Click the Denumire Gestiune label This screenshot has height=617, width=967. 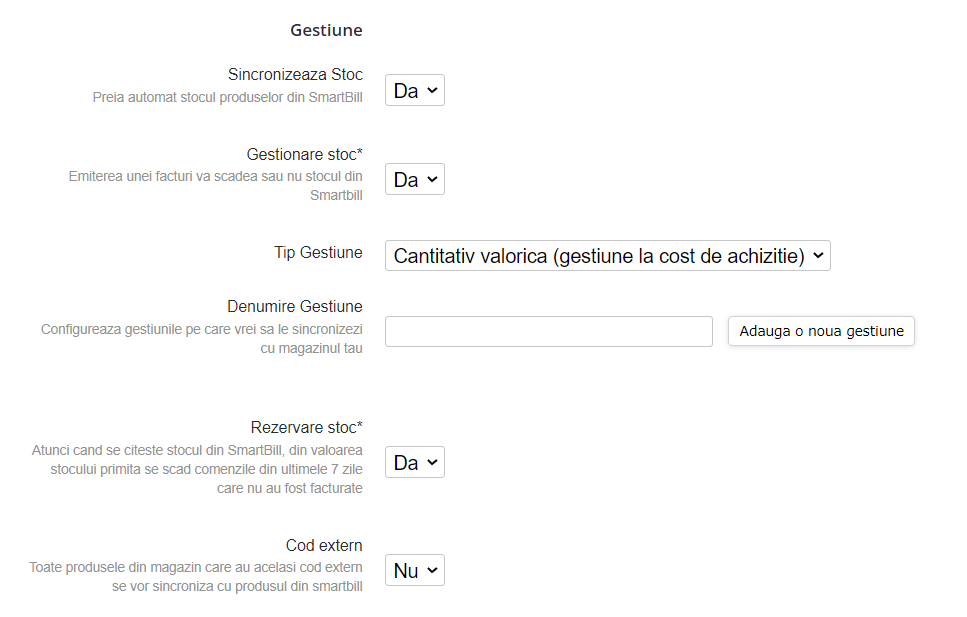[295, 306]
